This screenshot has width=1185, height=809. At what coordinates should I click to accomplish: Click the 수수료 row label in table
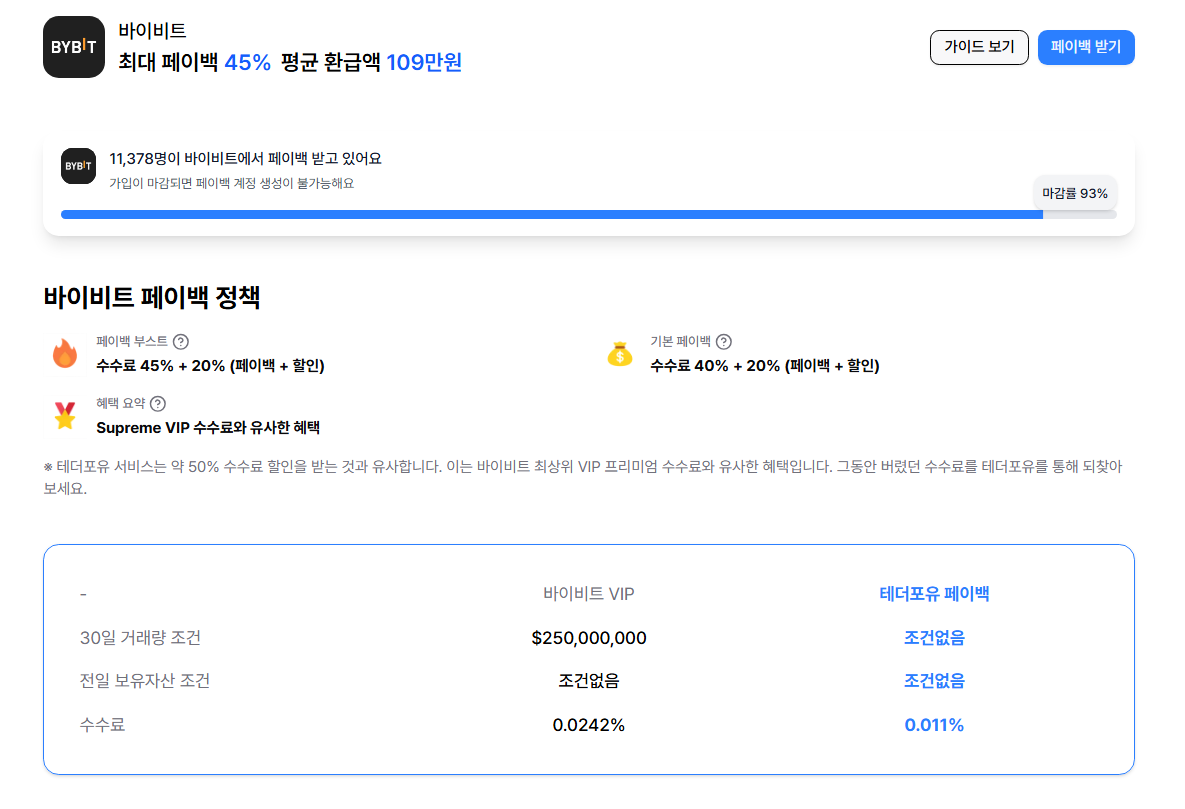(x=102, y=724)
